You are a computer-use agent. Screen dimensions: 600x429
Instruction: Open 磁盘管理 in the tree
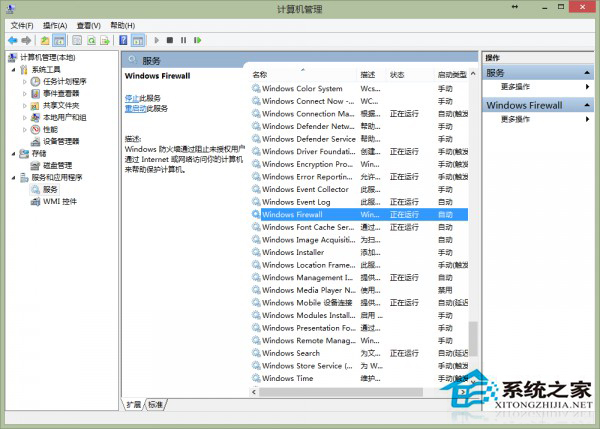coord(57,165)
